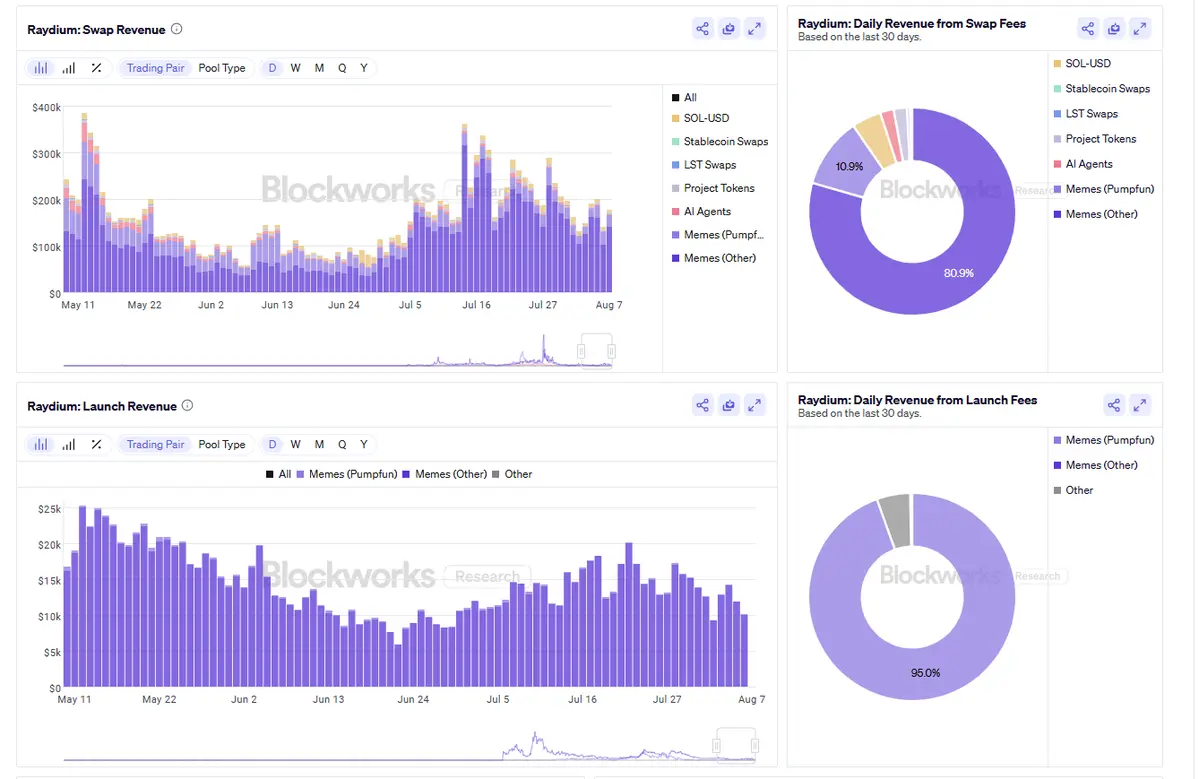Toggle Project Tokens in Swap Revenue legend

click(713, 188)
